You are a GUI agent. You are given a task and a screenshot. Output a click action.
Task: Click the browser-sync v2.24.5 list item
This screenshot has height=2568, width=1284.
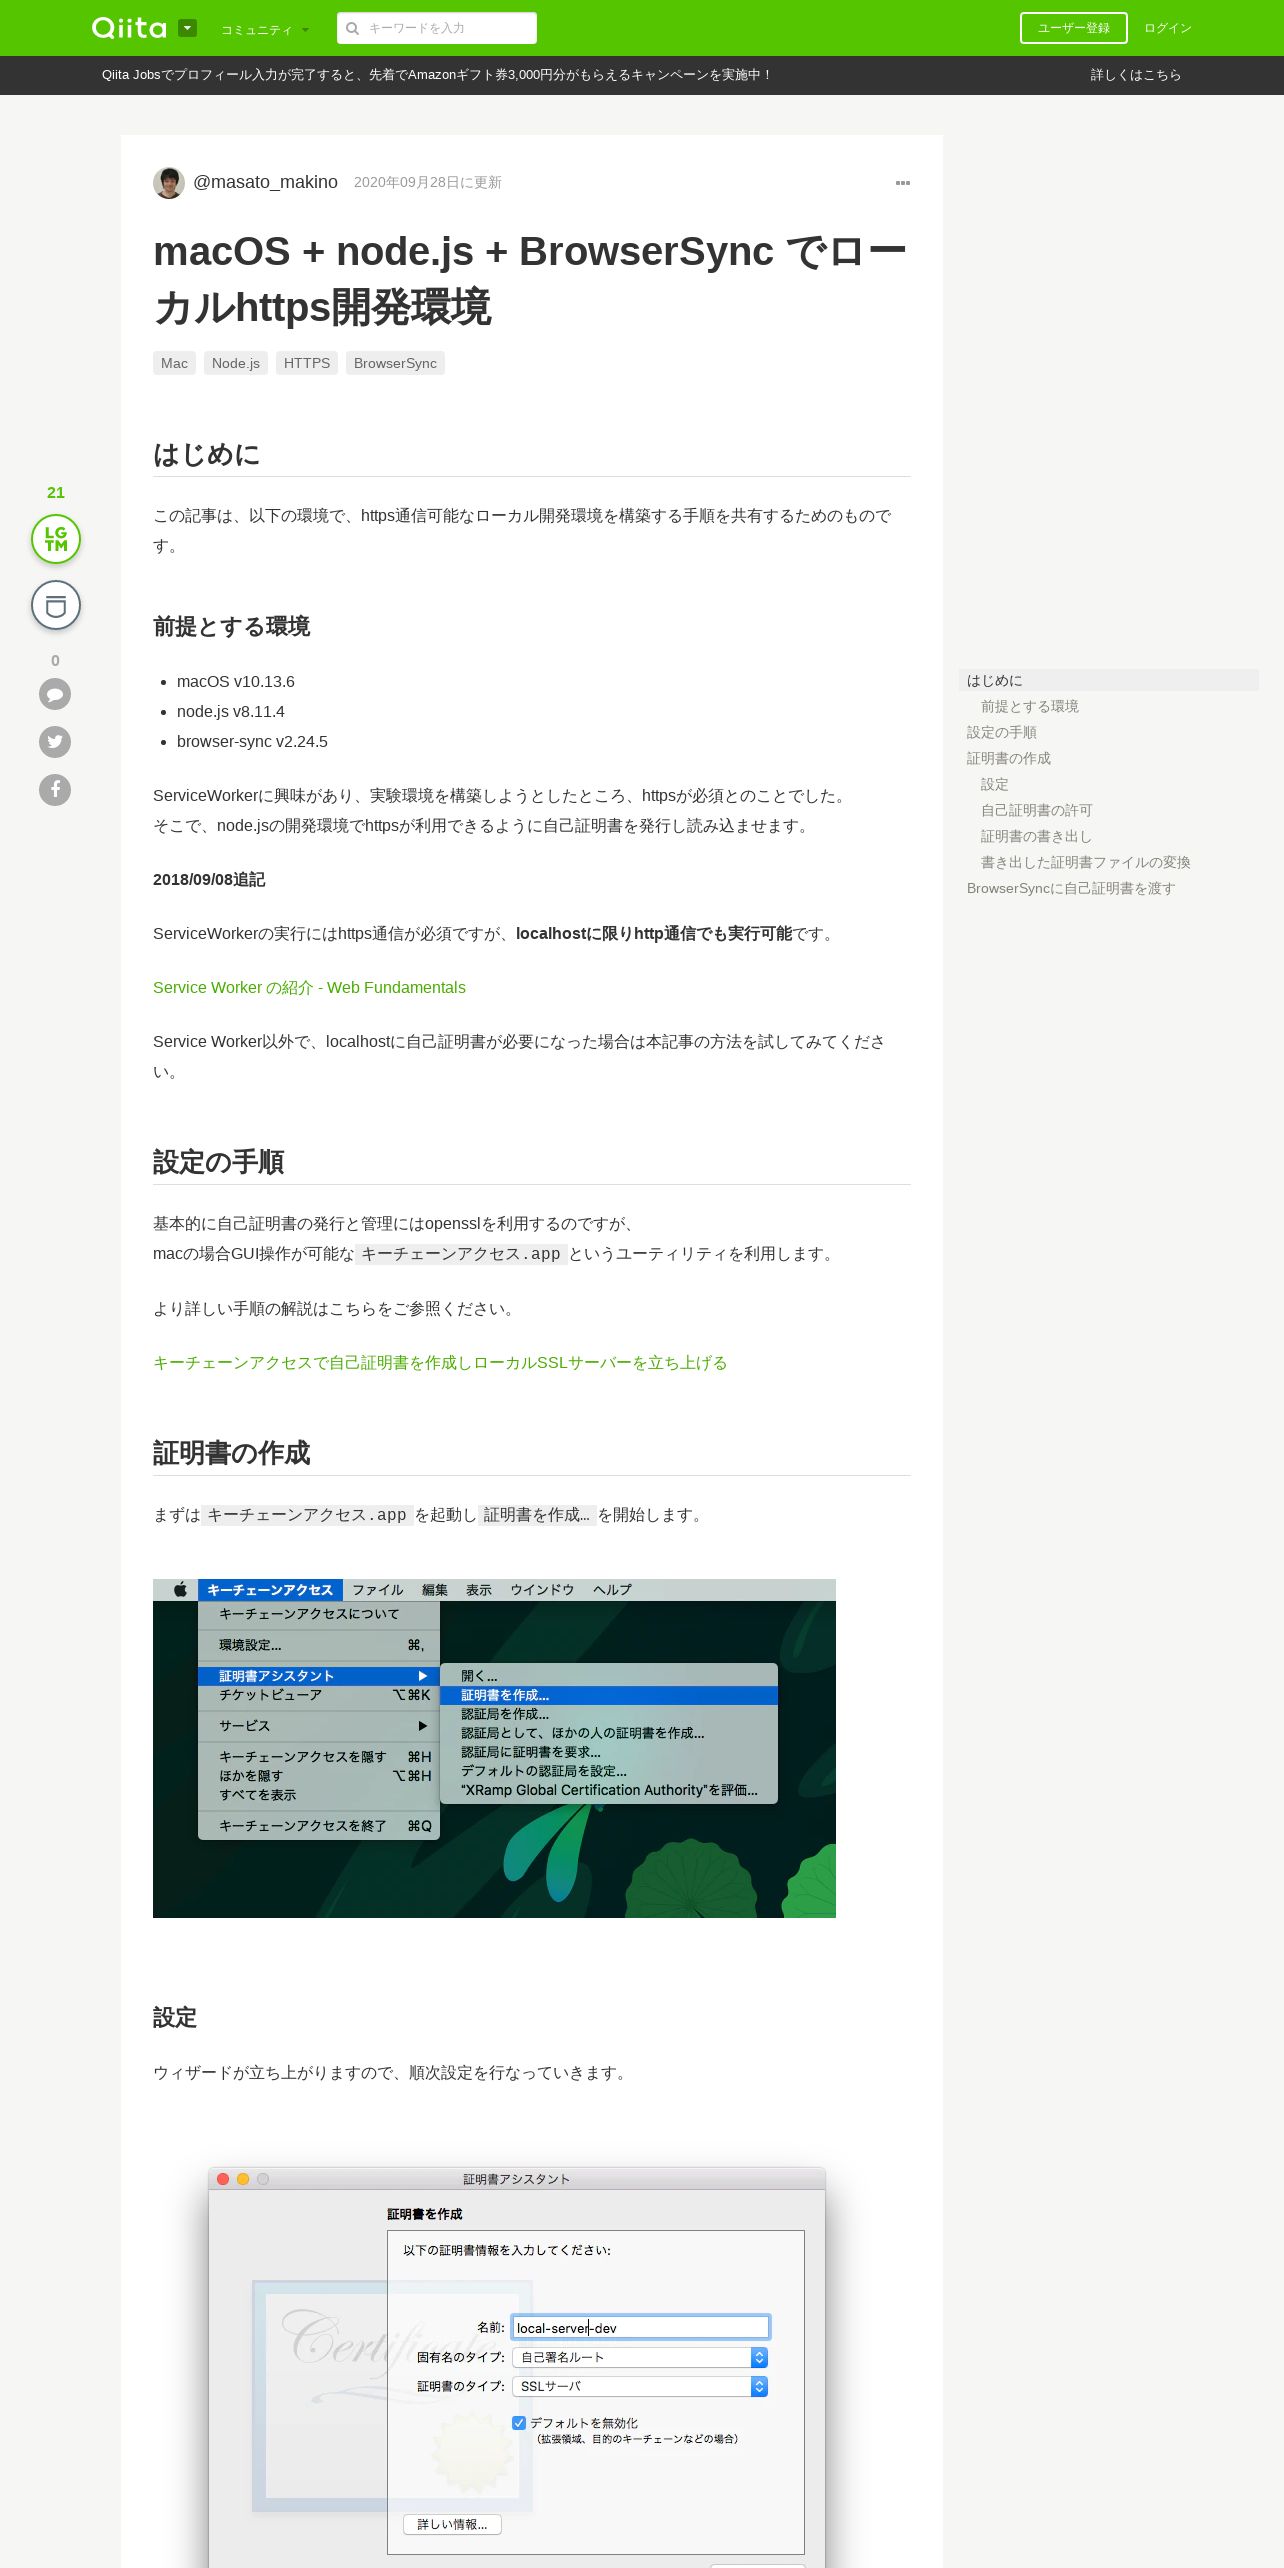[x=252, y=741]
